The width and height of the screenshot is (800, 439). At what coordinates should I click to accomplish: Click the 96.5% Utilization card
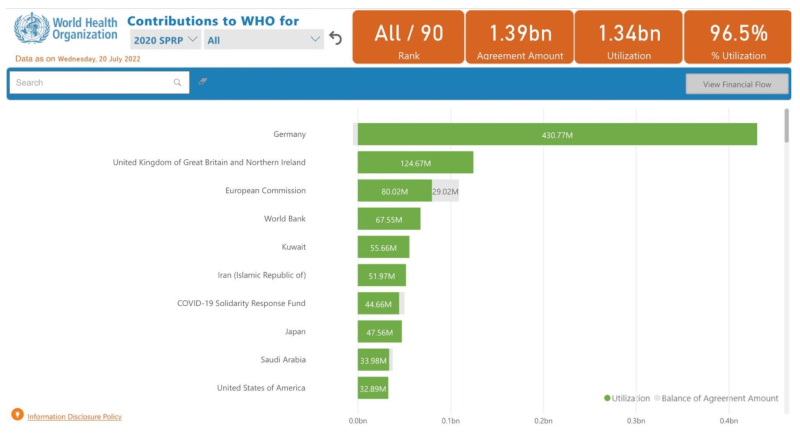738,37
